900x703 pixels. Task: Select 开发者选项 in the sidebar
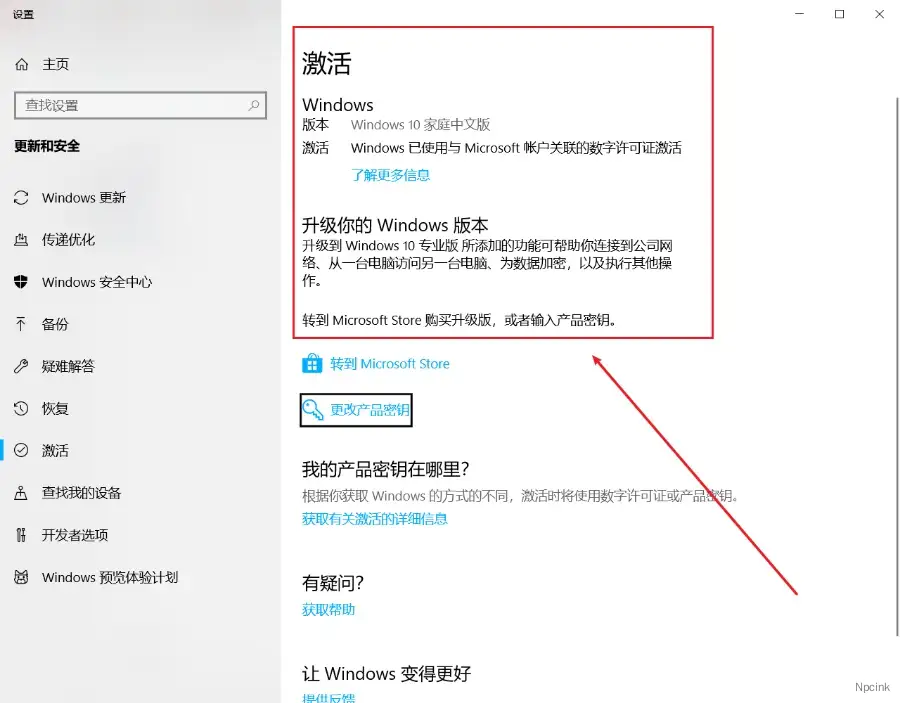tap(75, 535)
